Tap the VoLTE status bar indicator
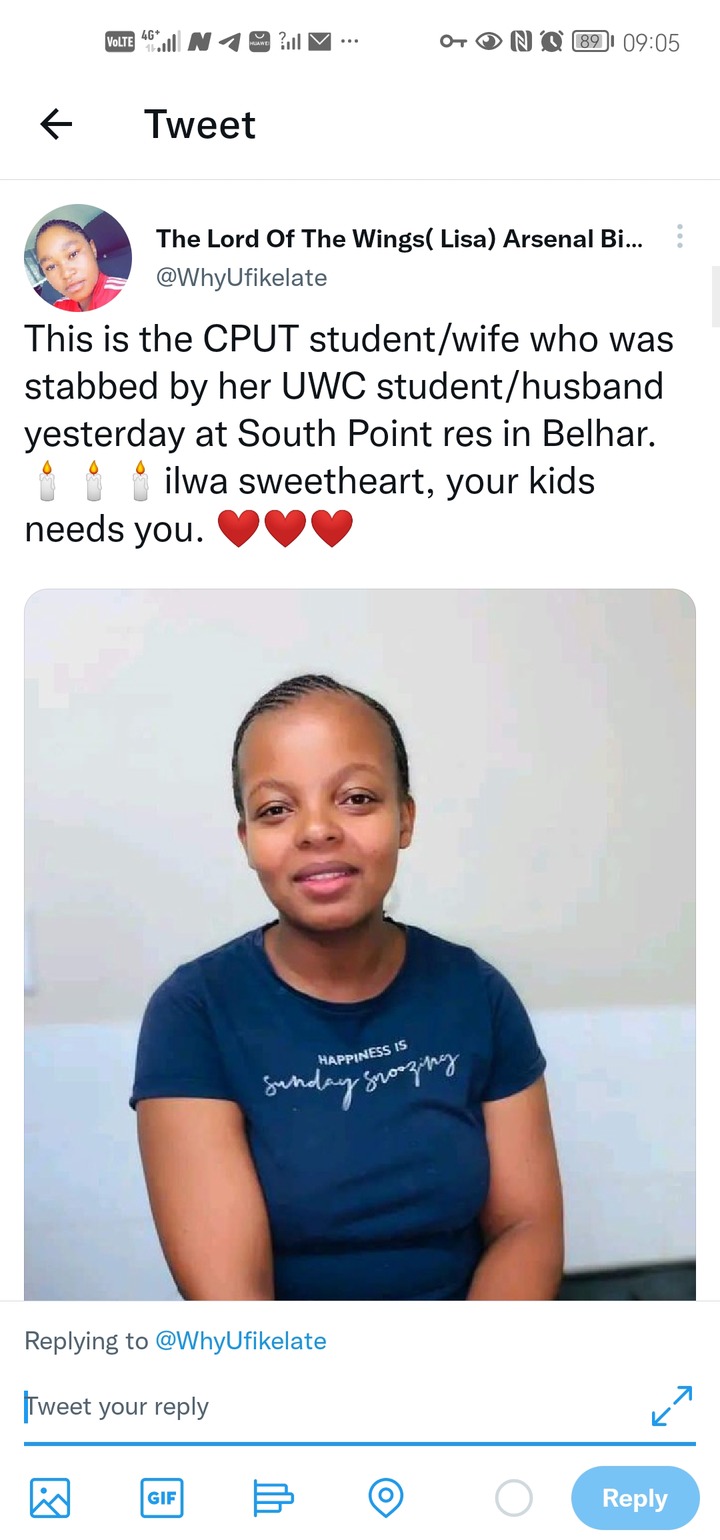This screenshot has height=1540, width=720. (x=119, y=41)
